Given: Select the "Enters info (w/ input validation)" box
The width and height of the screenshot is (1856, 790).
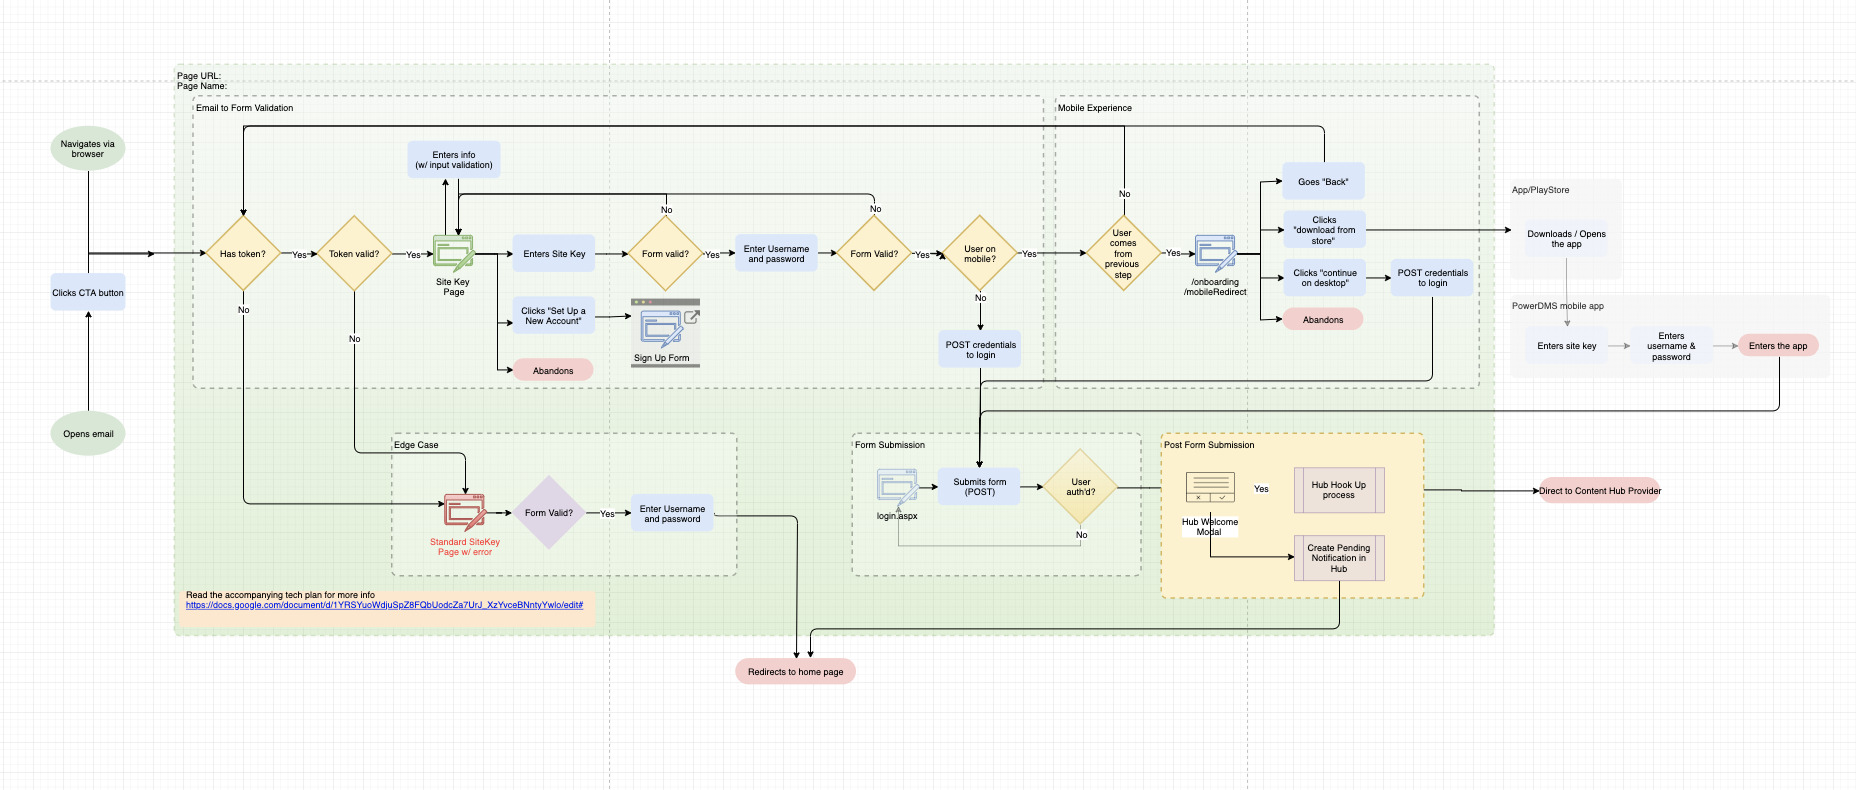Looking at the screenshot, I should coord(454,160).
